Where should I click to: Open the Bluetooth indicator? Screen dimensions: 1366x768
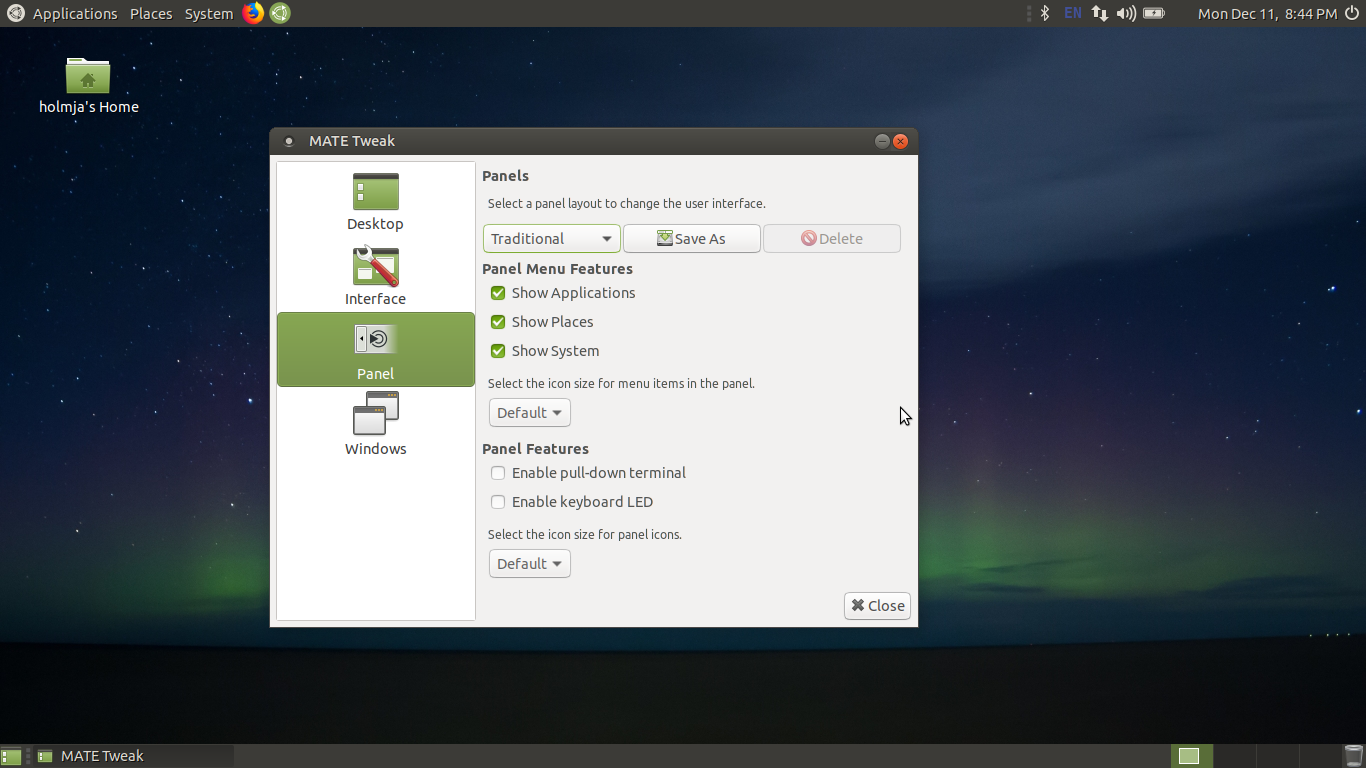pyautogui.click(x=1045, y=13)
